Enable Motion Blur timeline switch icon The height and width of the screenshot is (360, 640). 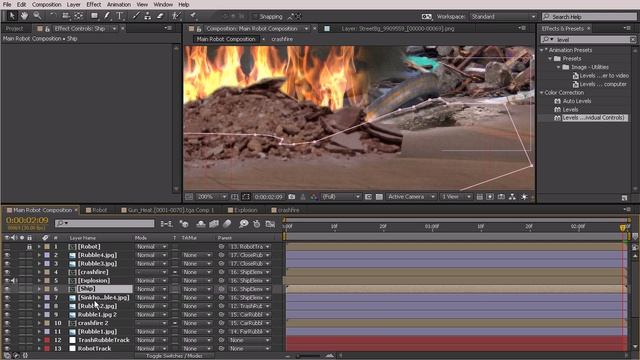(227, 224)
